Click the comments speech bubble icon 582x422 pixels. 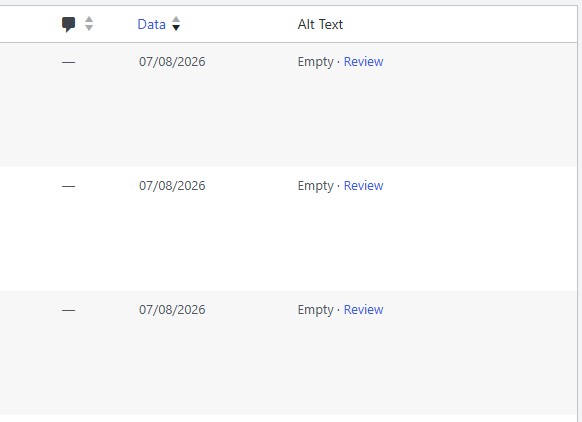[x=69, y=24]
